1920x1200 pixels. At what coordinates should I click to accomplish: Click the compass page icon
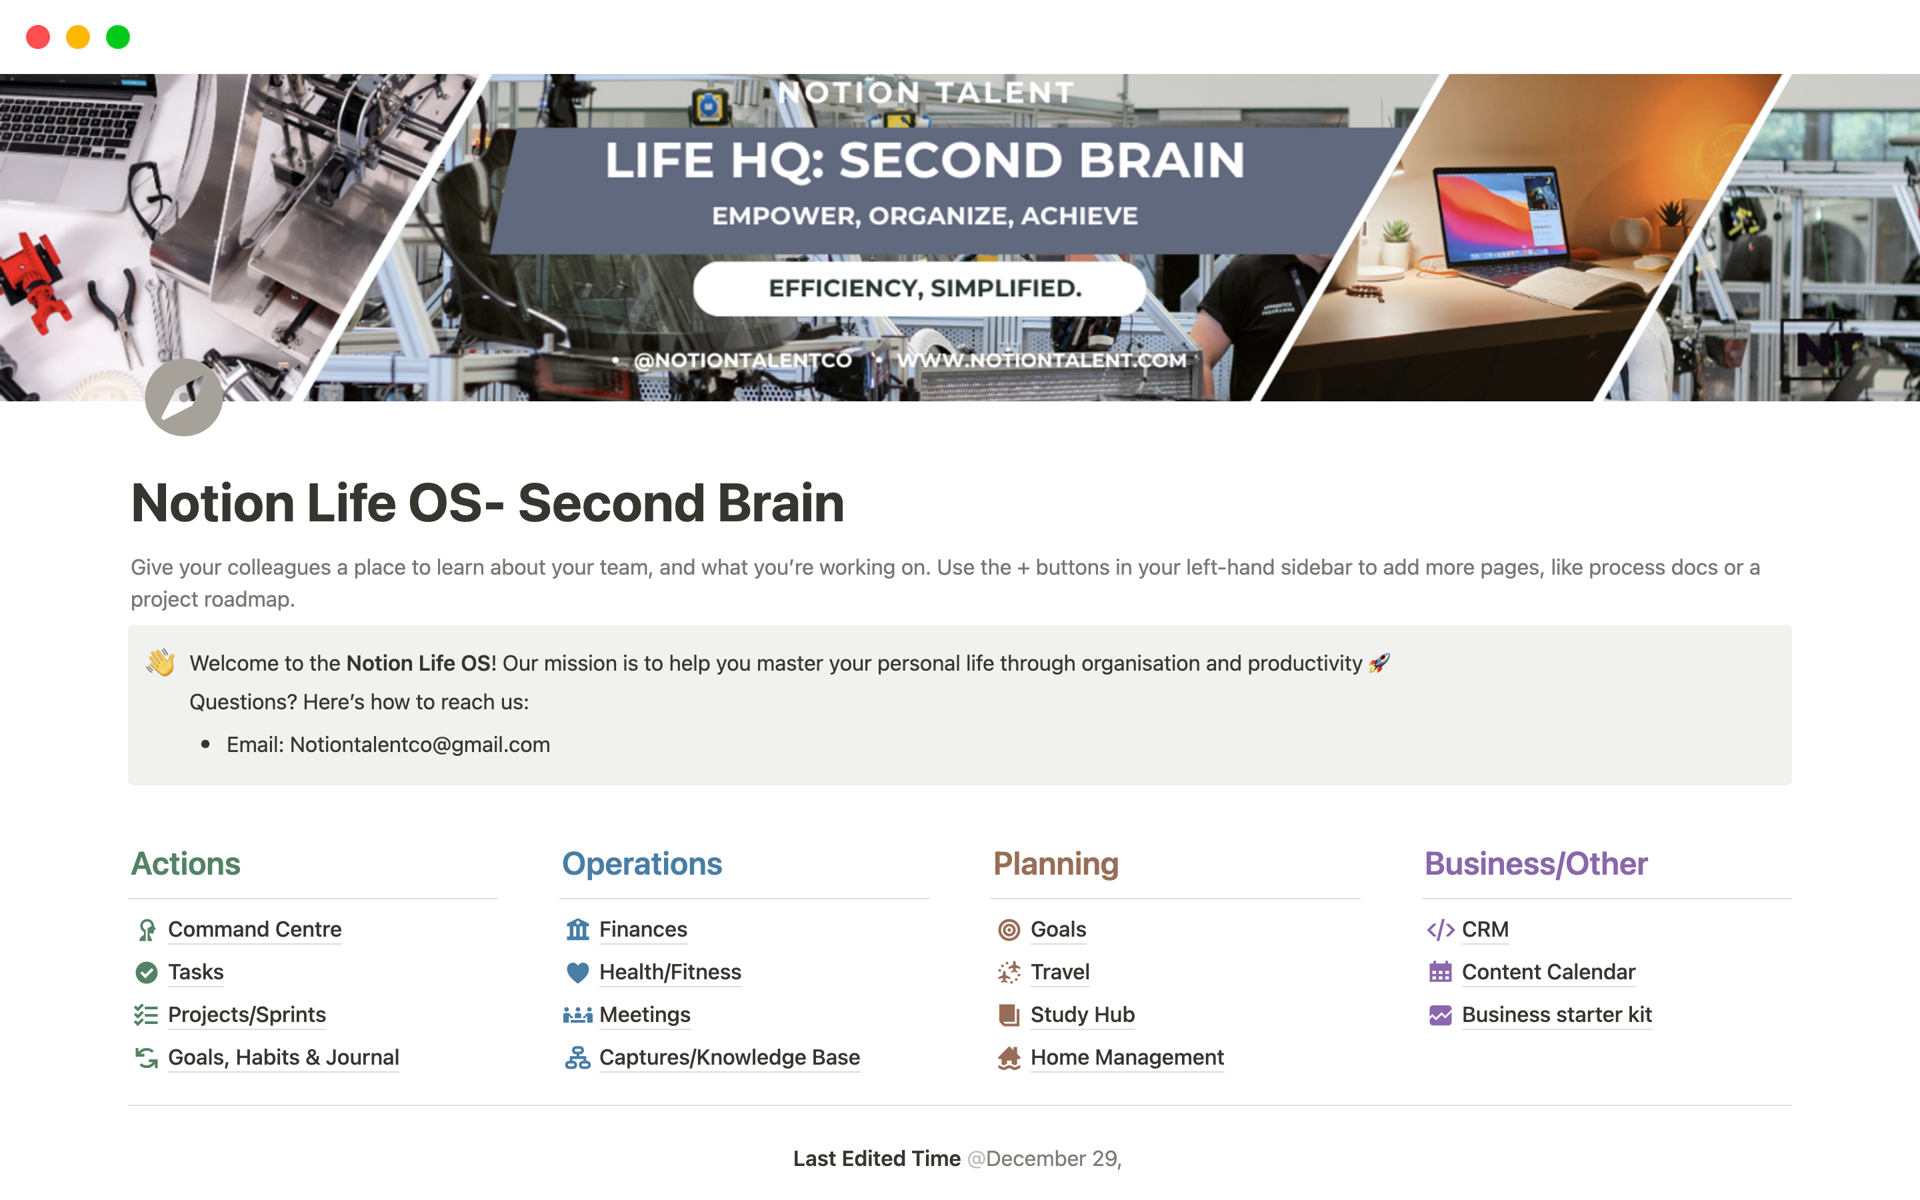pos(184,397)
